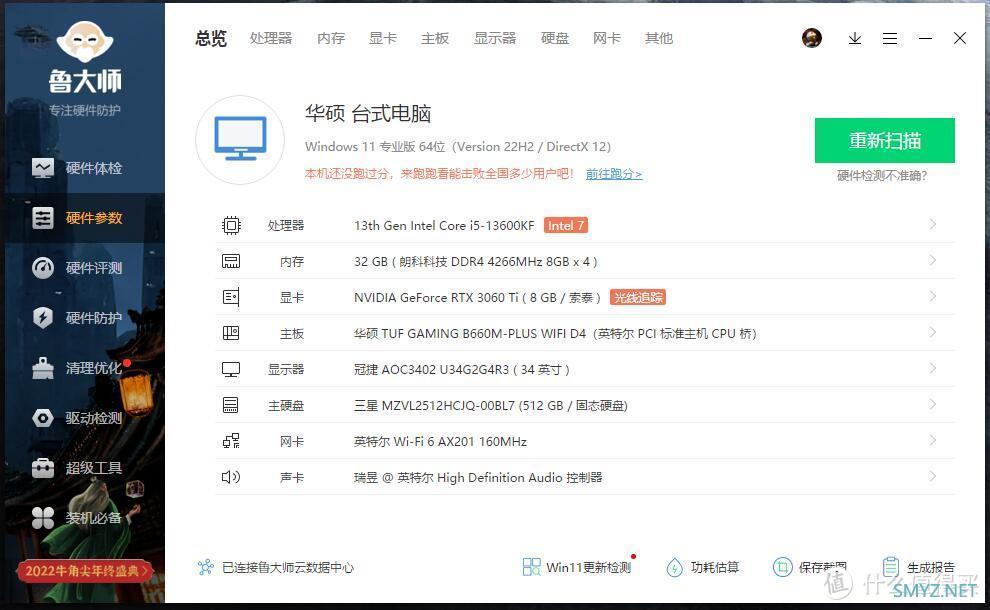Click the TUF GAMING B660M-PLUS text
This screenshot has height=610, width=990.
tap(555, 333)
